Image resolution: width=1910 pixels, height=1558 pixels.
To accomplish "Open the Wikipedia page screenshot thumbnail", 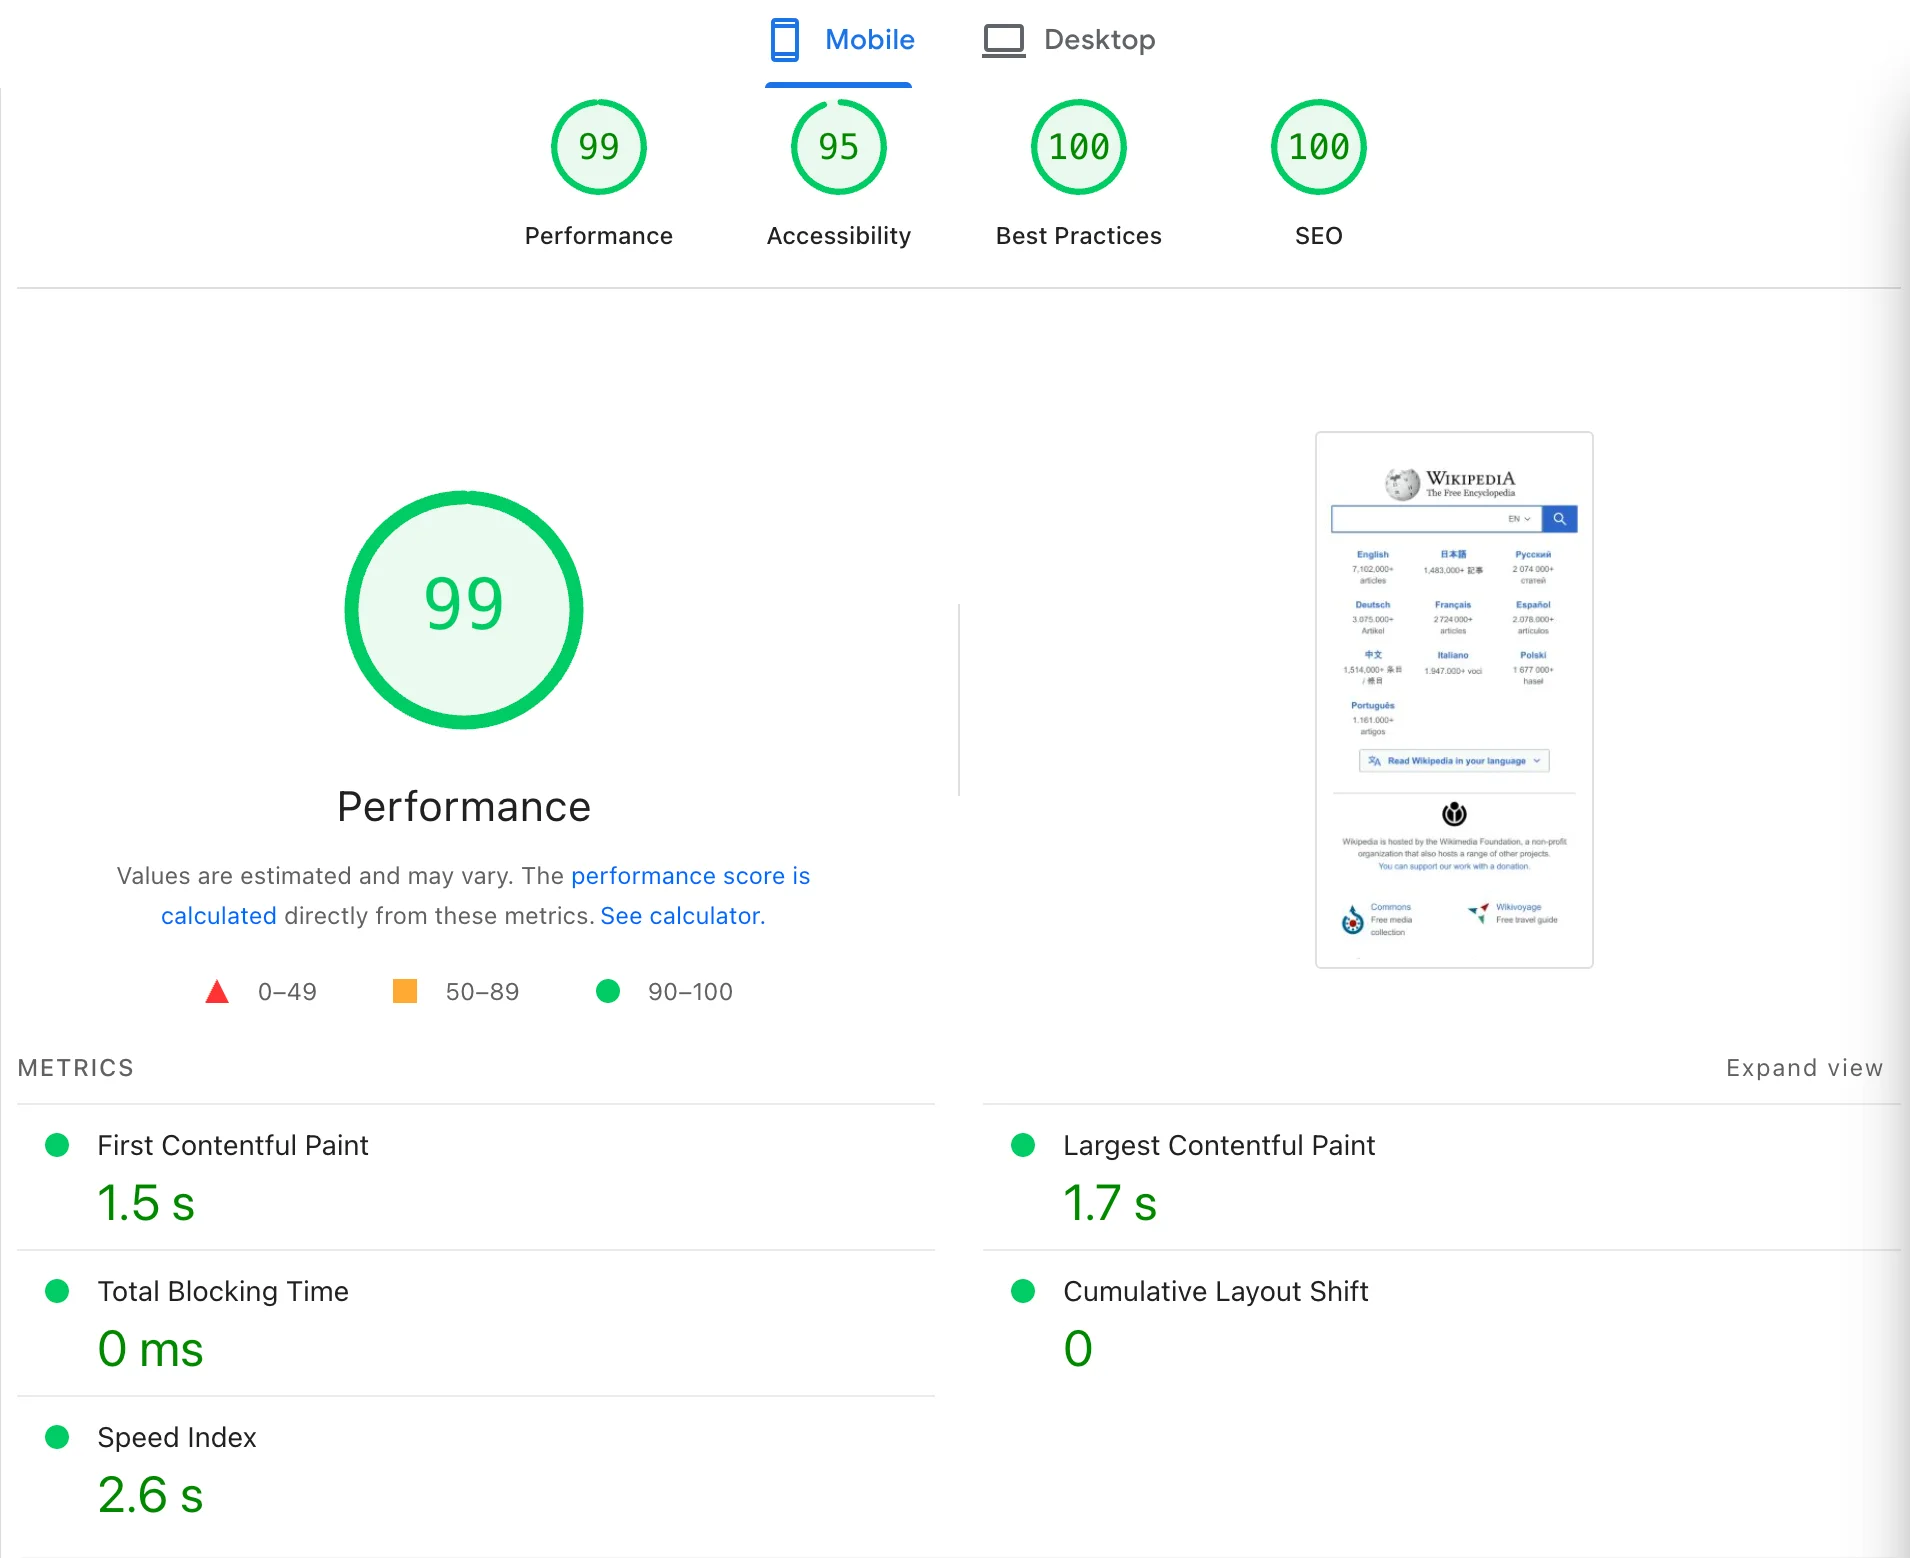I will click(1453, 699).
